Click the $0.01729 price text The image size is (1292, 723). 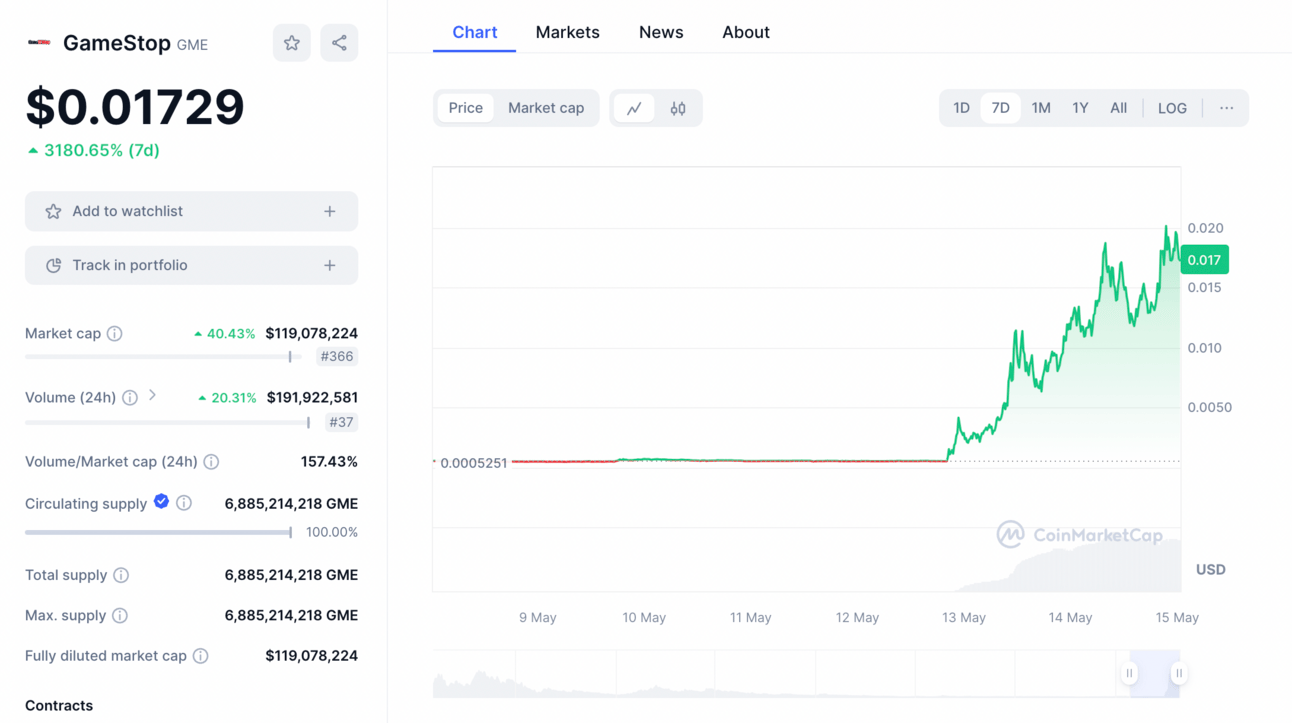click(135, 107)
